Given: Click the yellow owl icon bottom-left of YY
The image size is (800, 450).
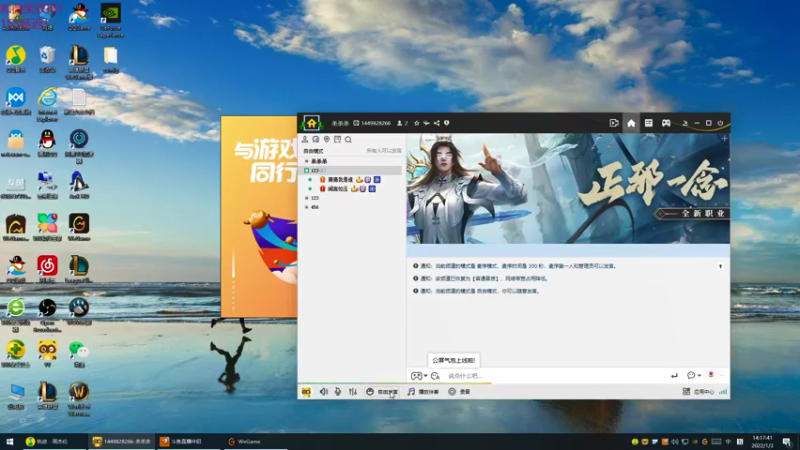Looking at the screenshot, I should (306, 392).
